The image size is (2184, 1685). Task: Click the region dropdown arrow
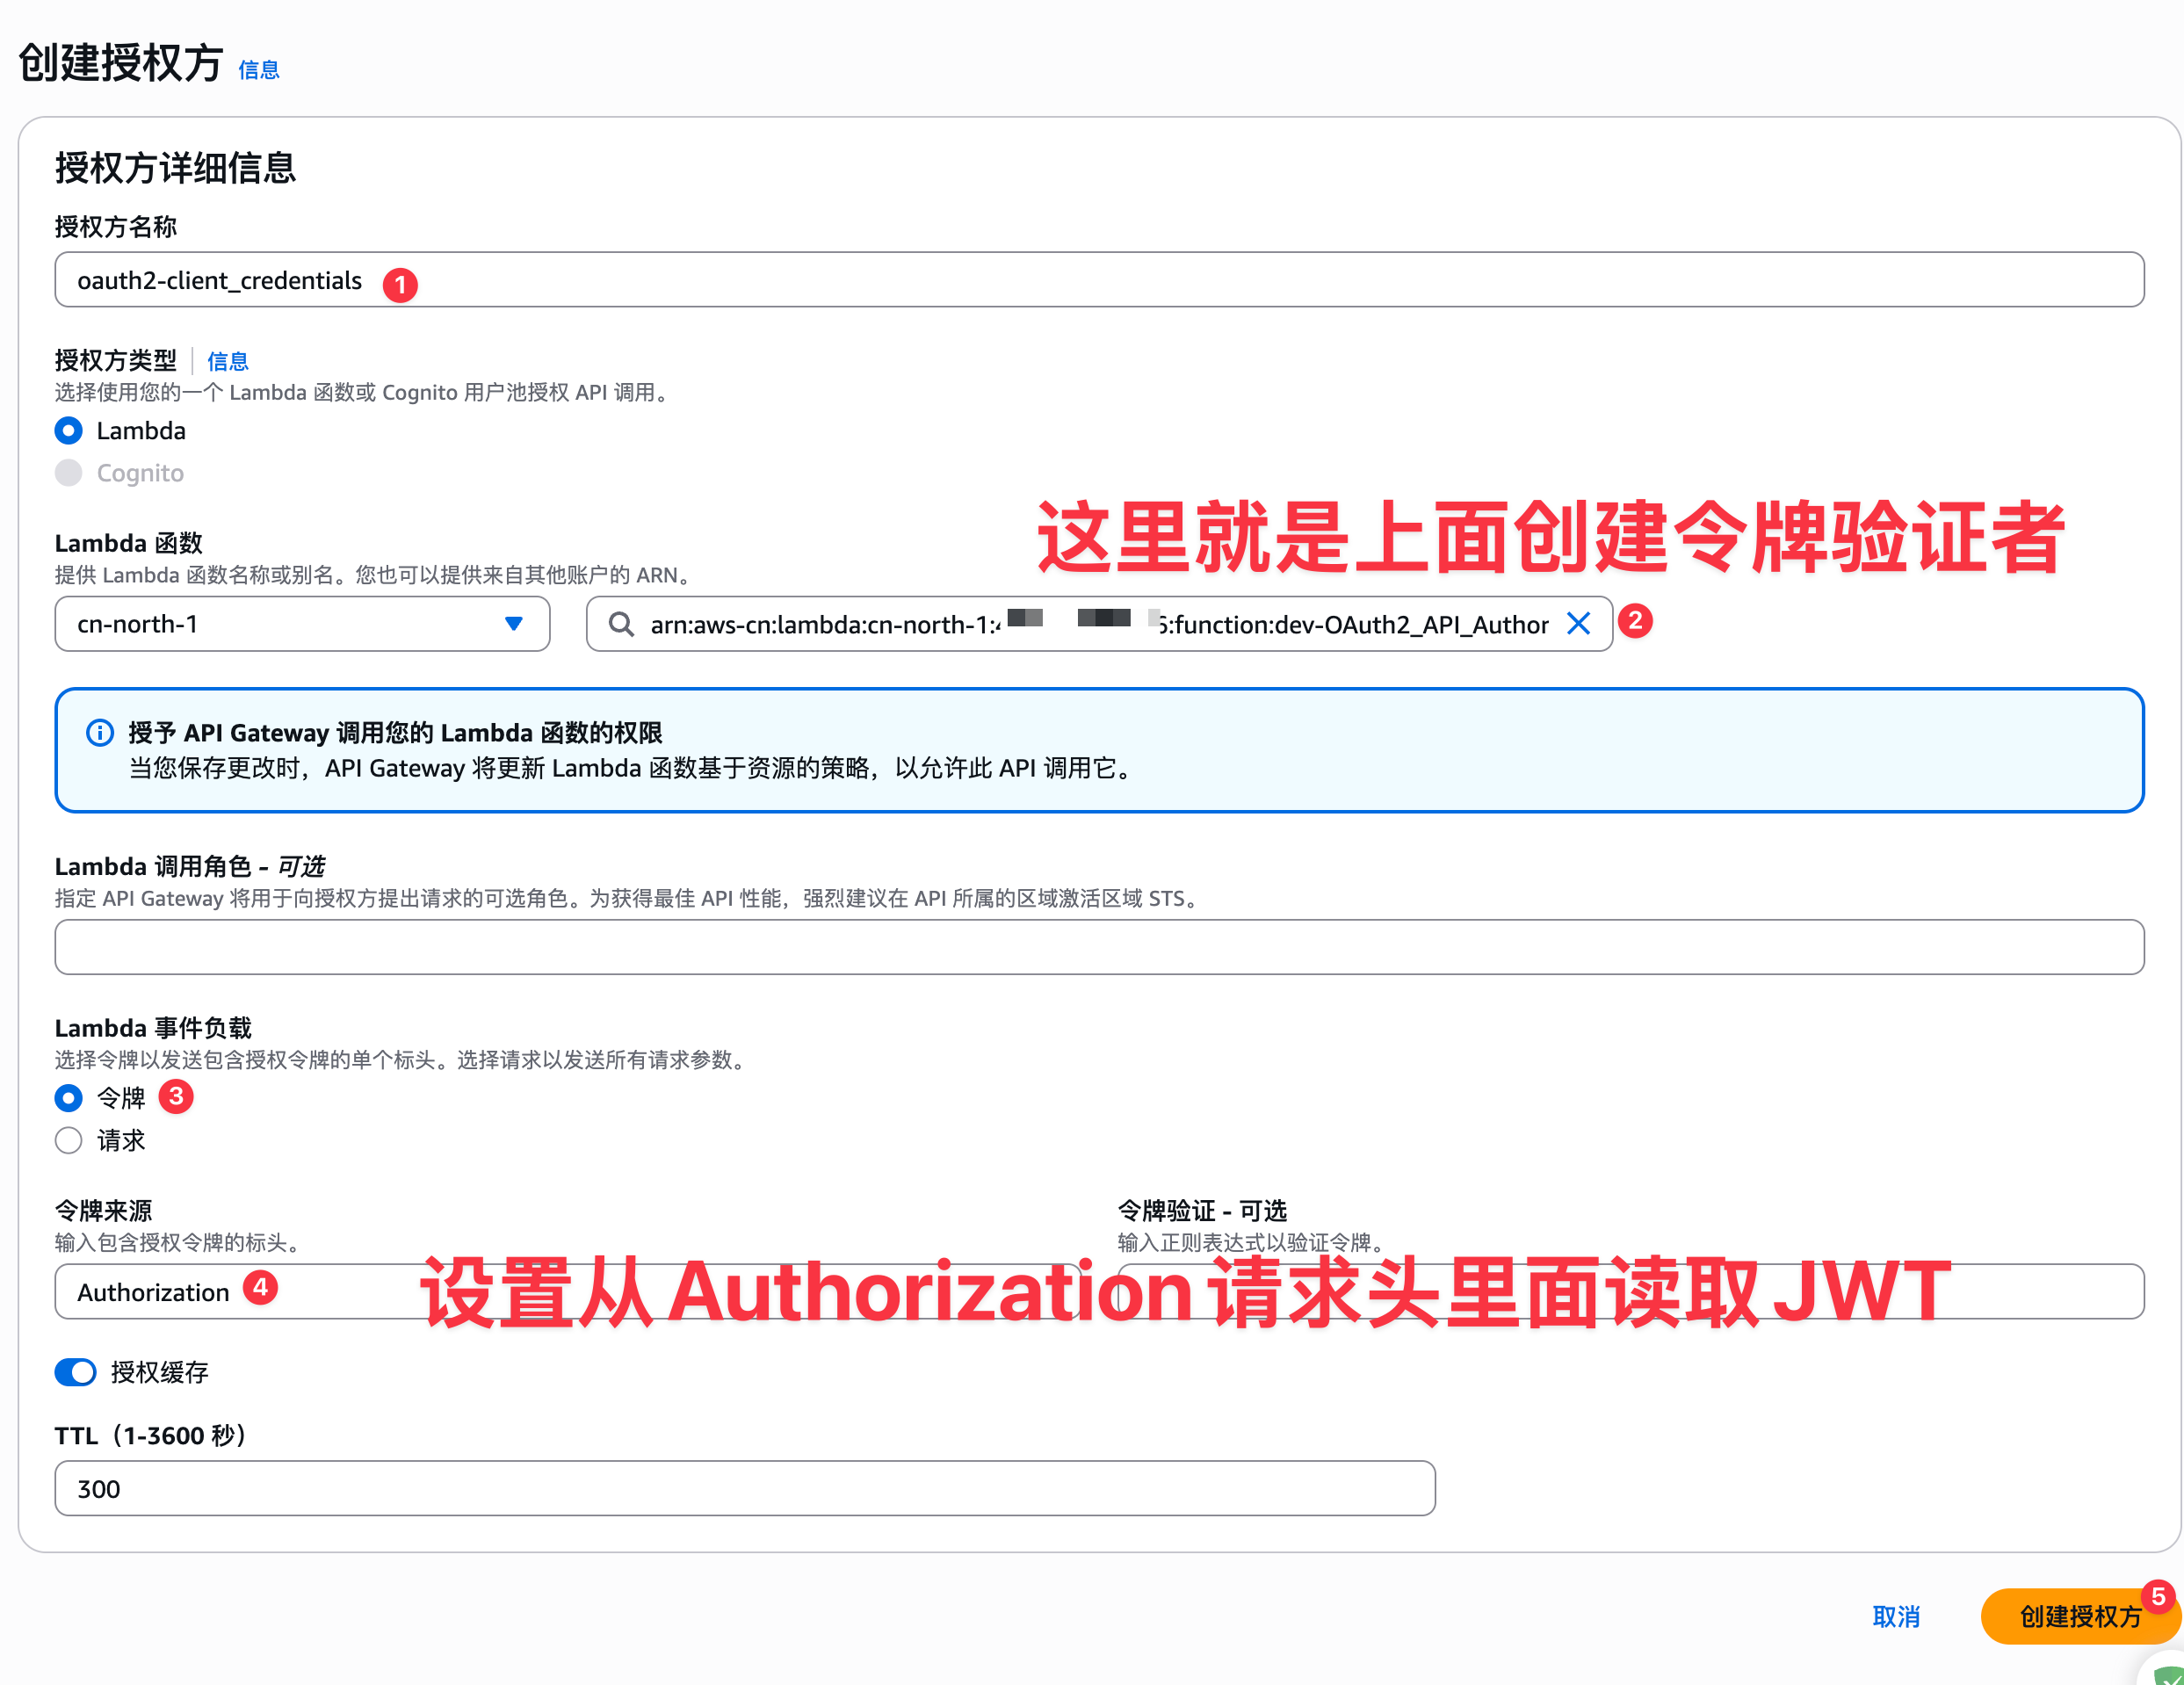click(514, 624)
